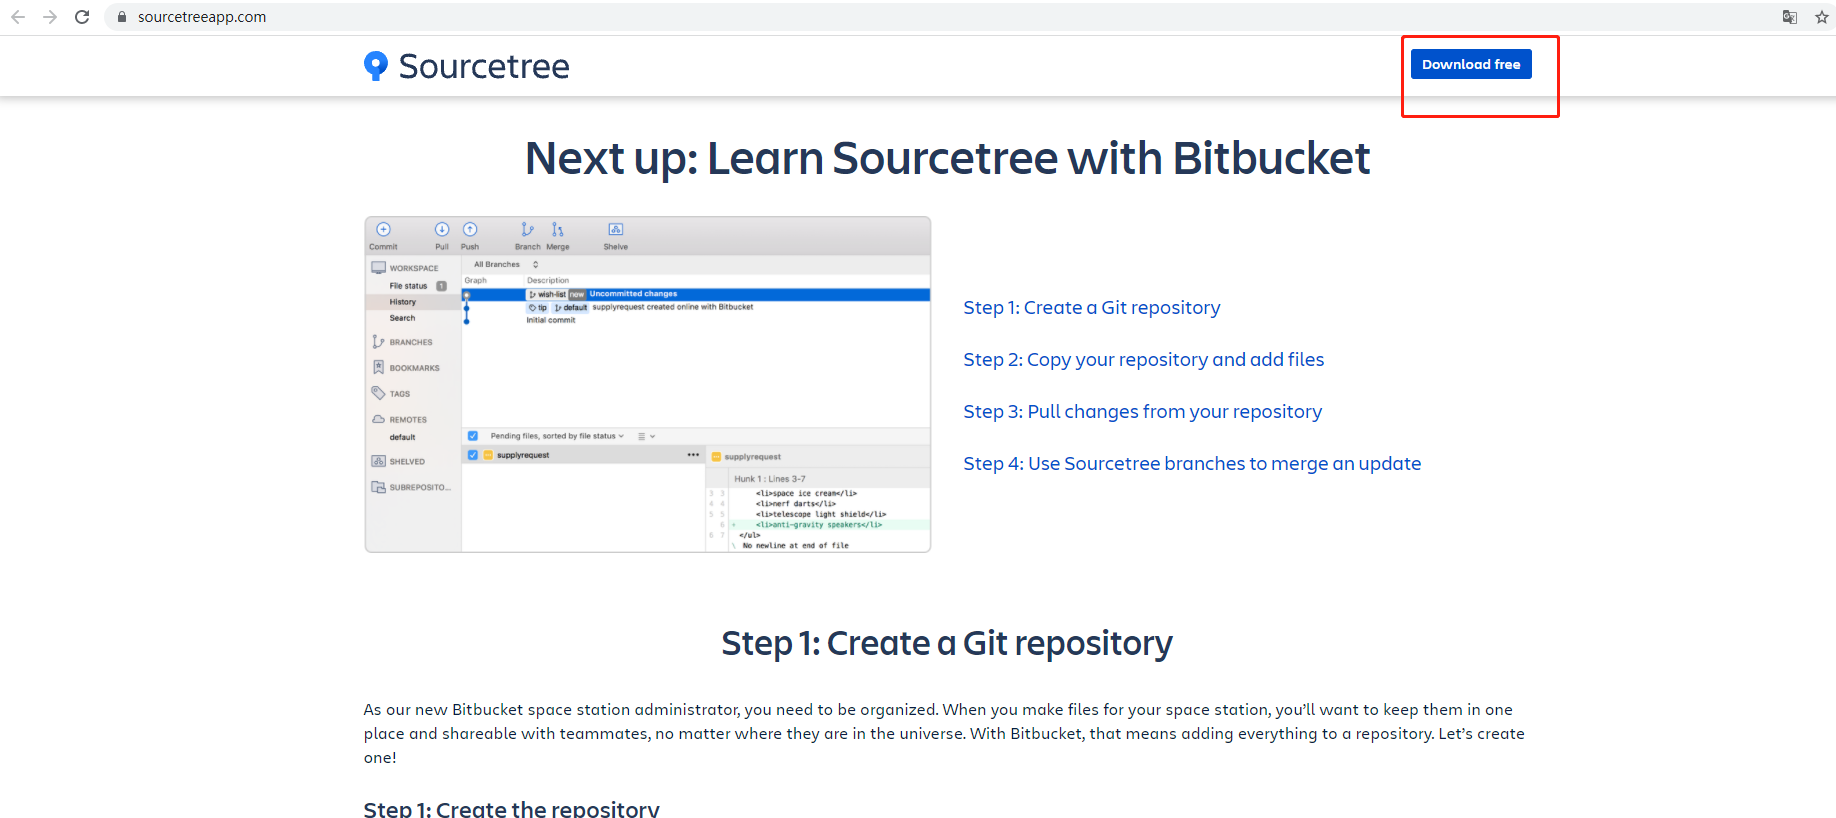This screenshot has width=1836, height=818.
Task: Click the Pull icon in the screenshot
Action: 442,230
